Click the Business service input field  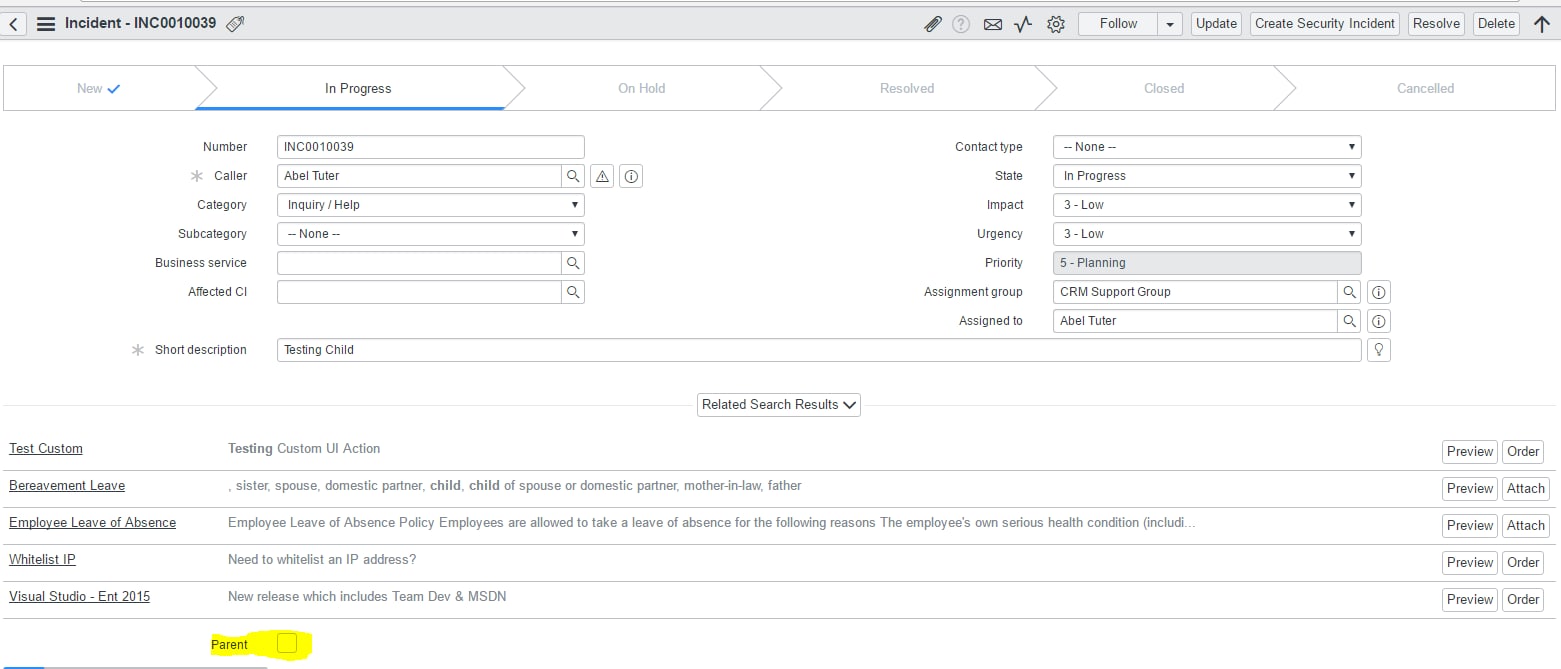click(419, 263)
